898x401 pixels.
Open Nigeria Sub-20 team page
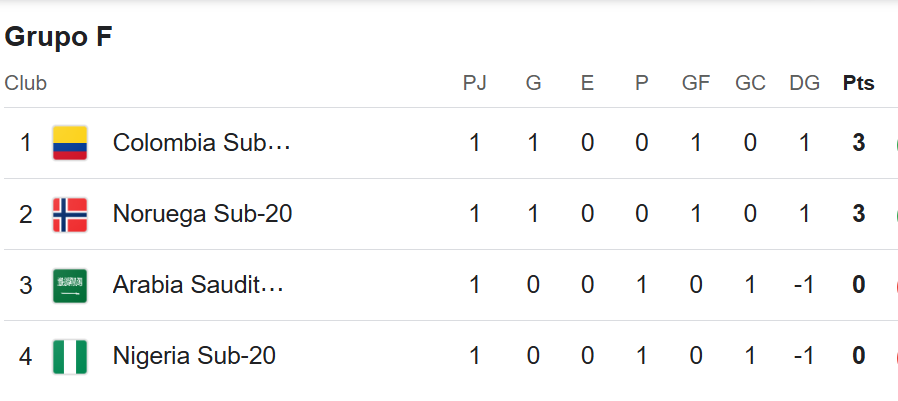(194, 356)
